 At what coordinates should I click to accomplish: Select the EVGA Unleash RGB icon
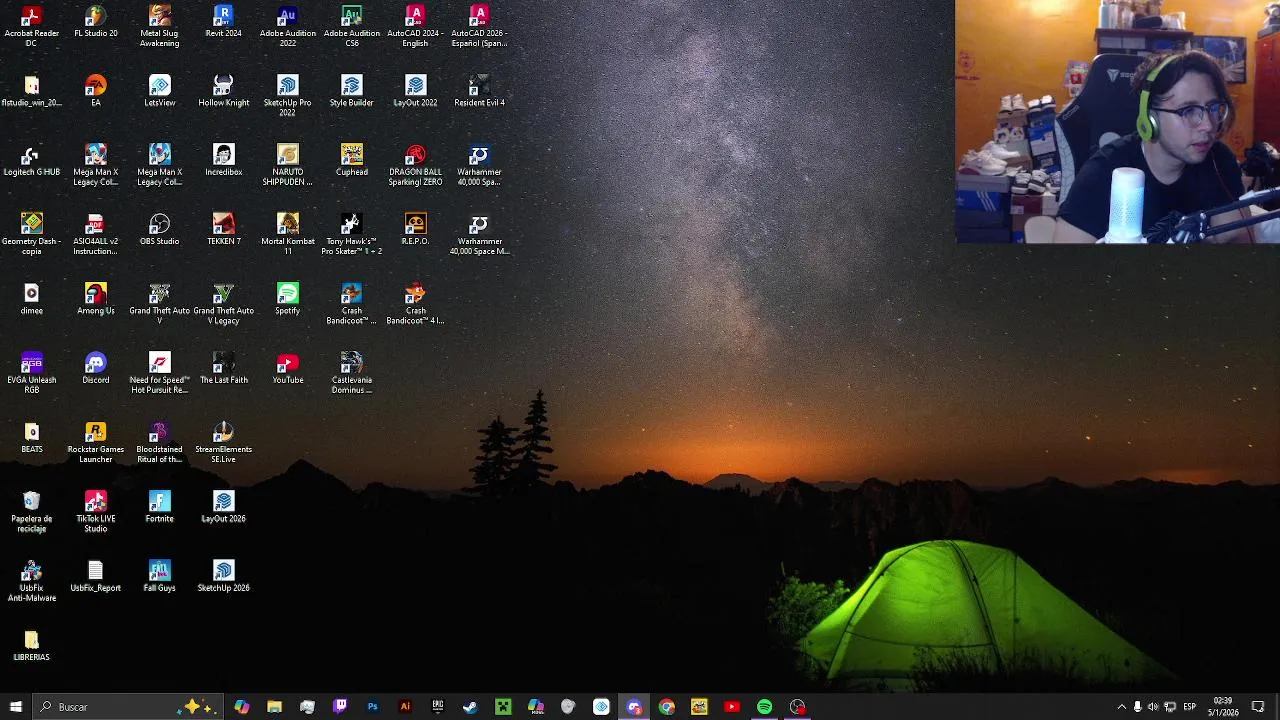tap(31, 374)
